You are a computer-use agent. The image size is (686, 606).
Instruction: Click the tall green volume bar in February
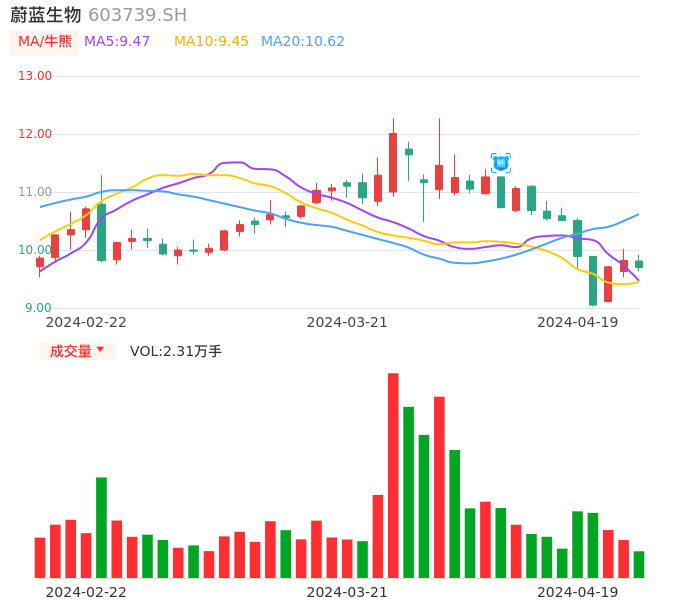point(101,527)
